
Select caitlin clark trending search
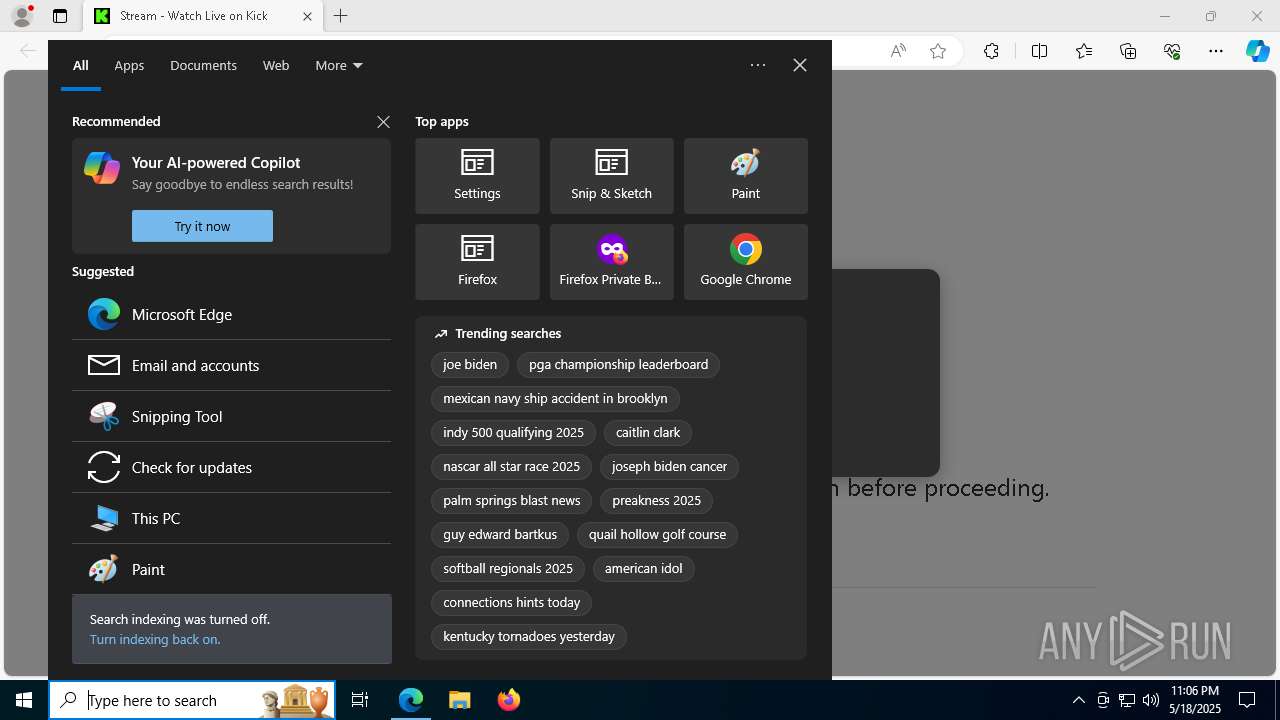pos(648,433)
